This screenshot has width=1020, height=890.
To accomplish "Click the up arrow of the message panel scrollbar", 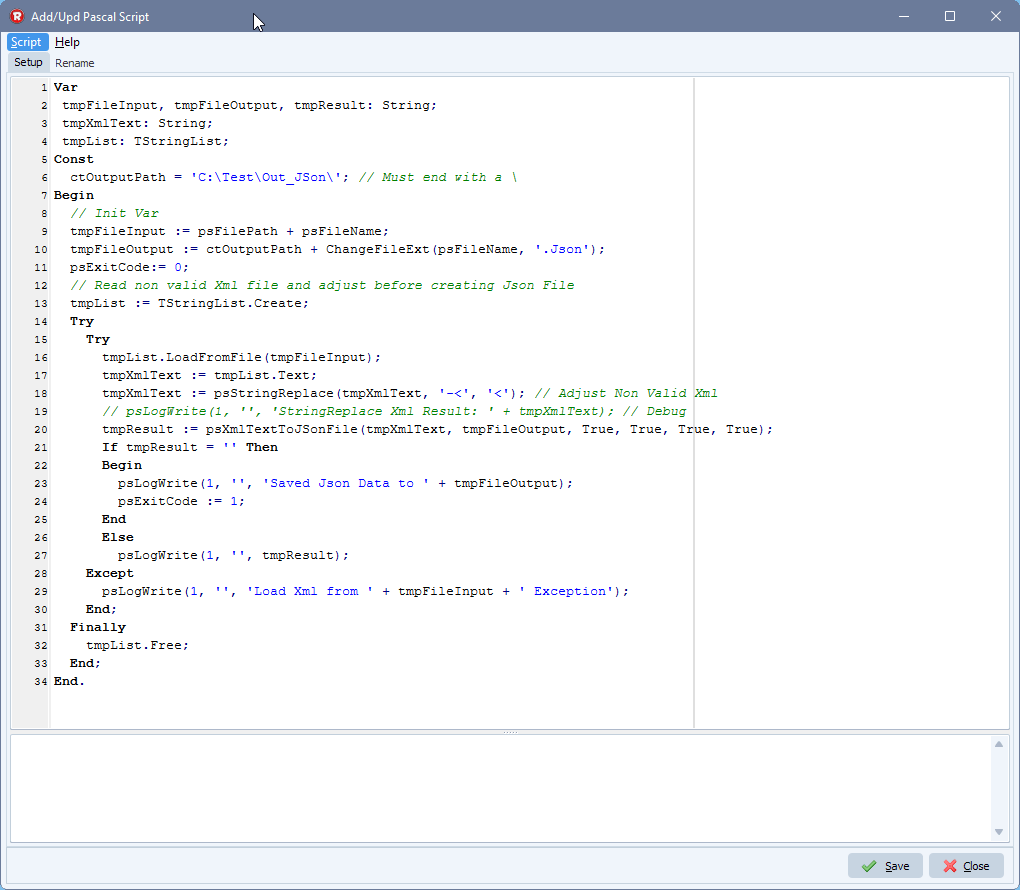I will point(998,746).
